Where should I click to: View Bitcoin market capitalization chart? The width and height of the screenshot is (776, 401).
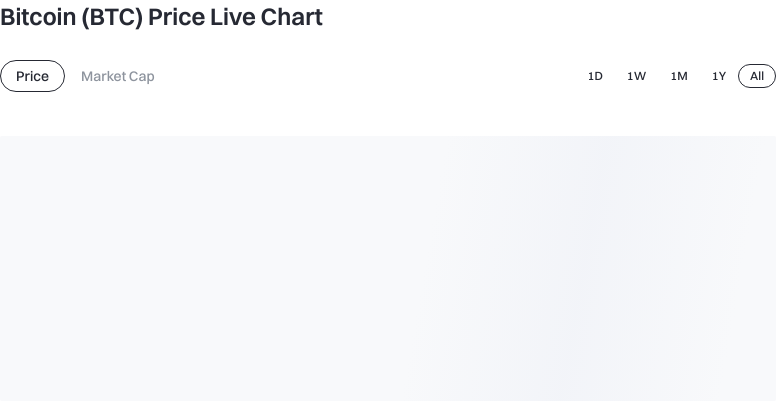117,76
